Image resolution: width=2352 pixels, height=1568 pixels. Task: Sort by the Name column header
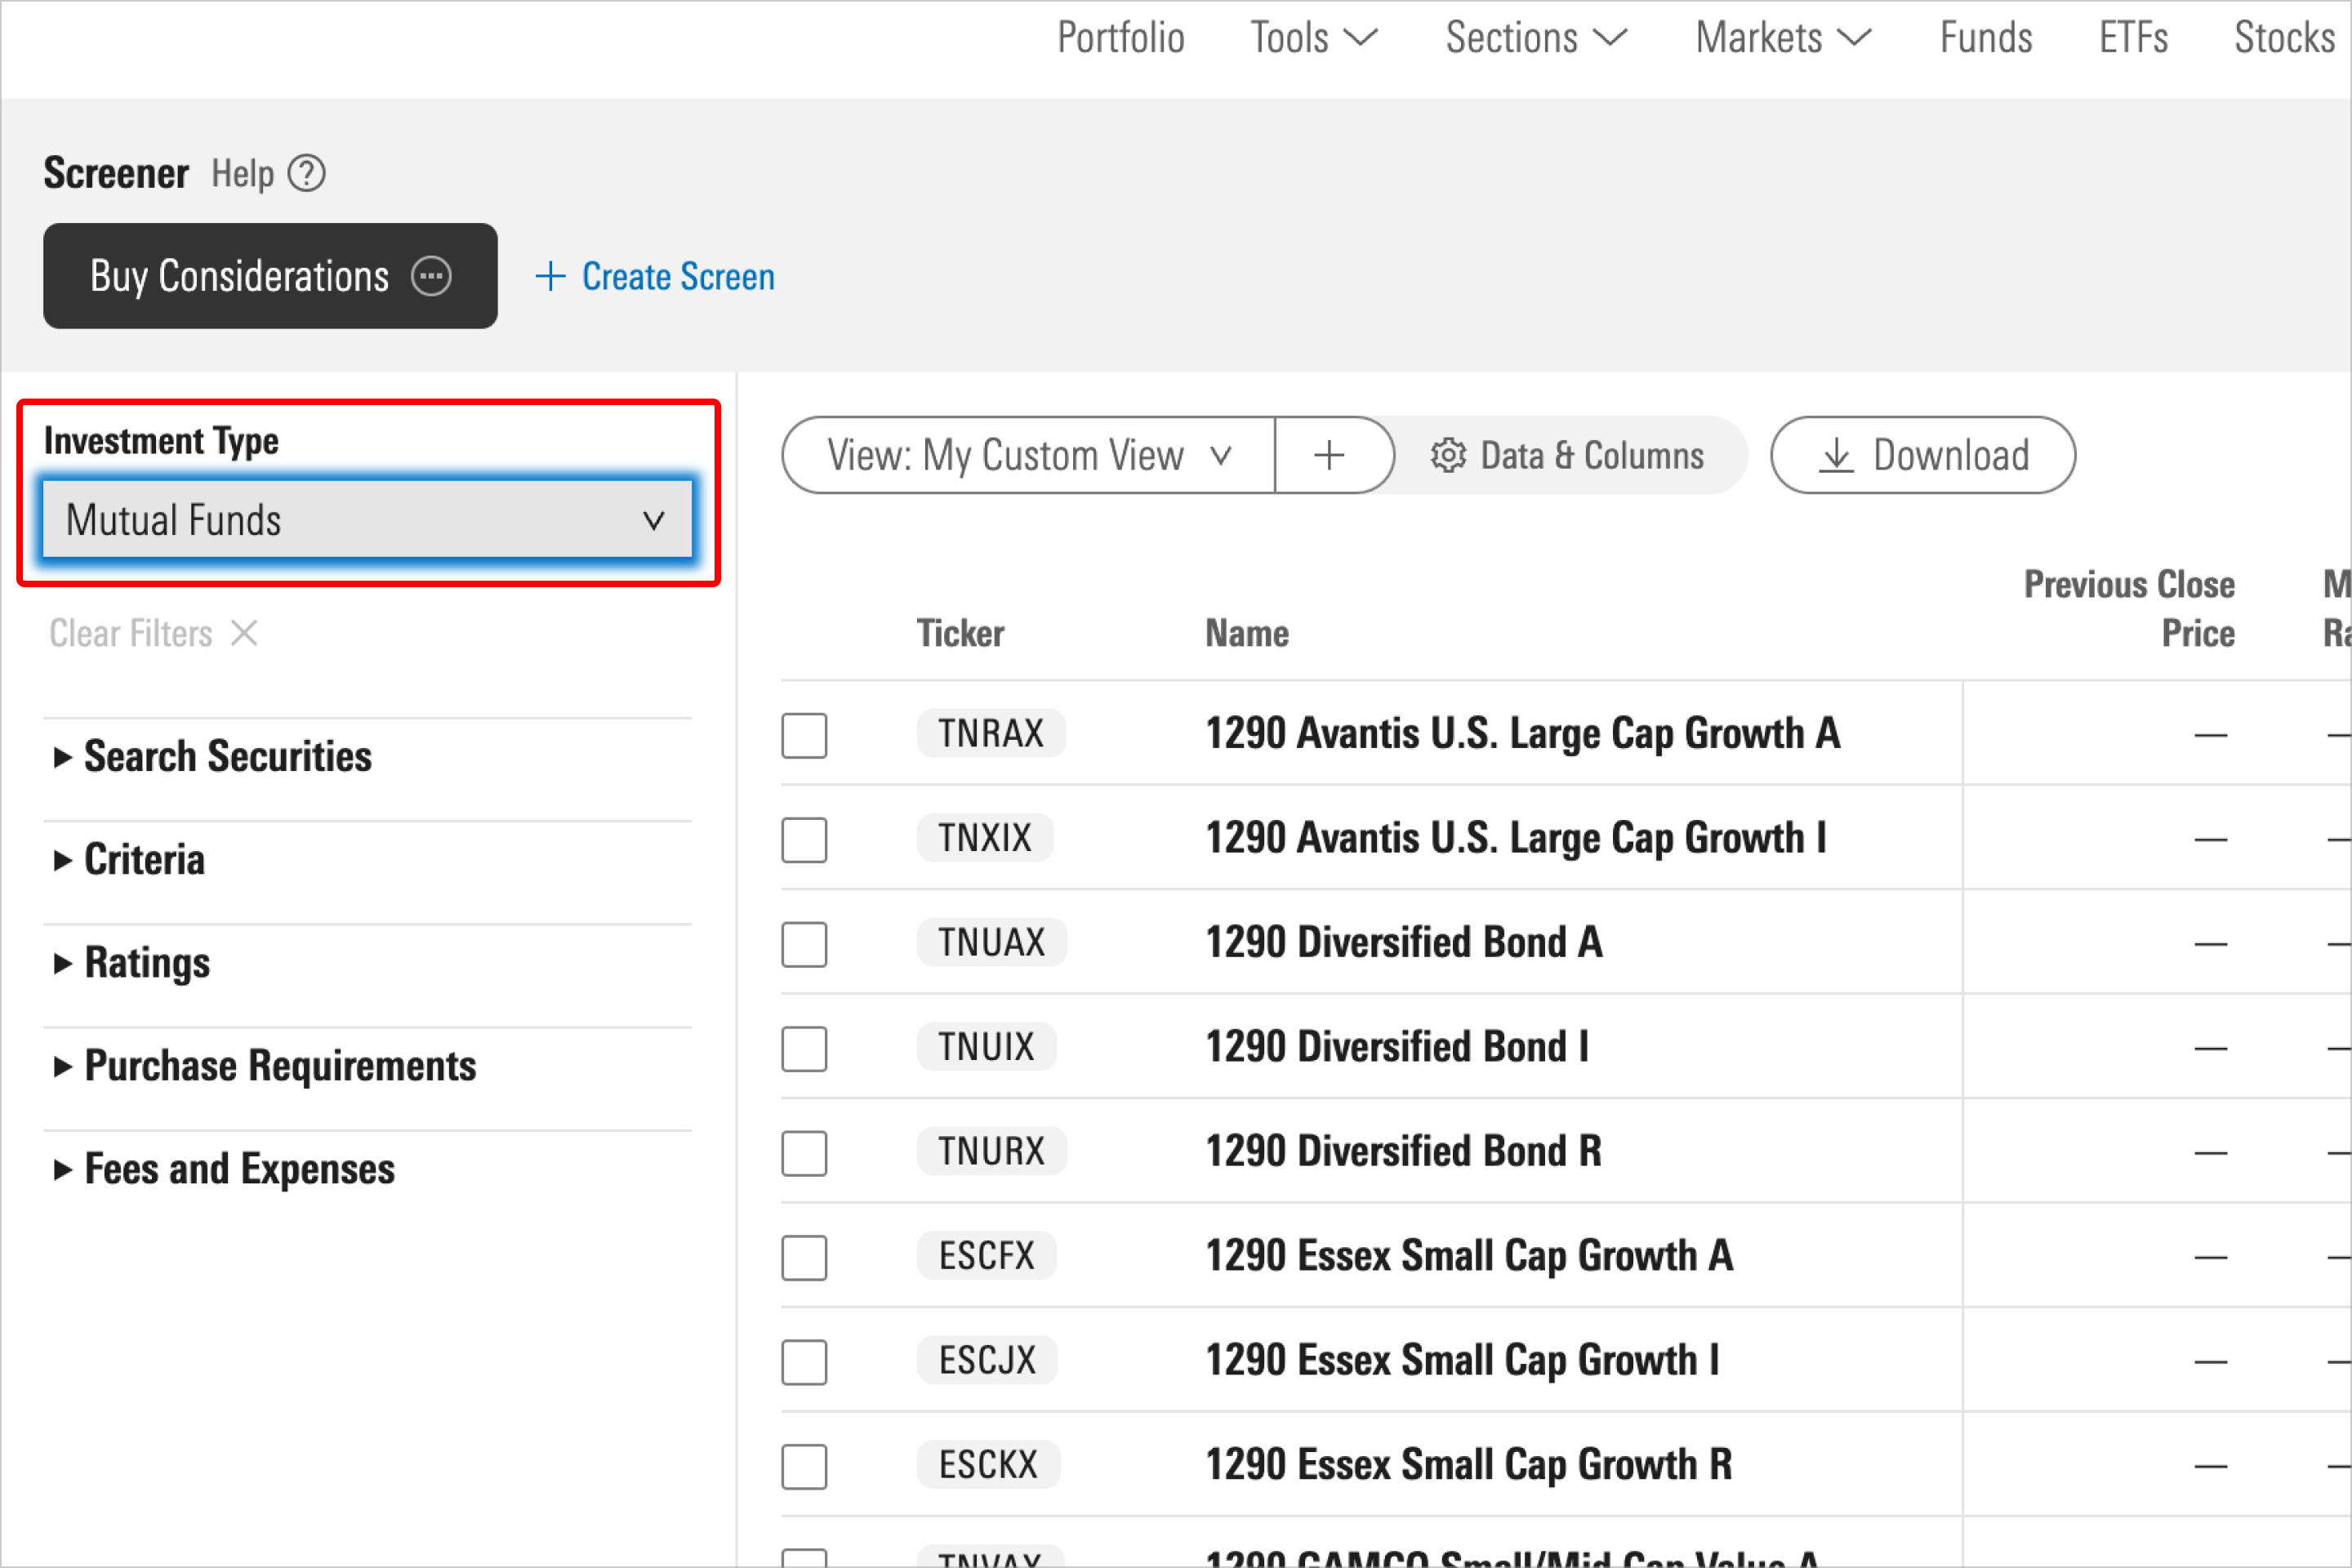coord(1247,633)
